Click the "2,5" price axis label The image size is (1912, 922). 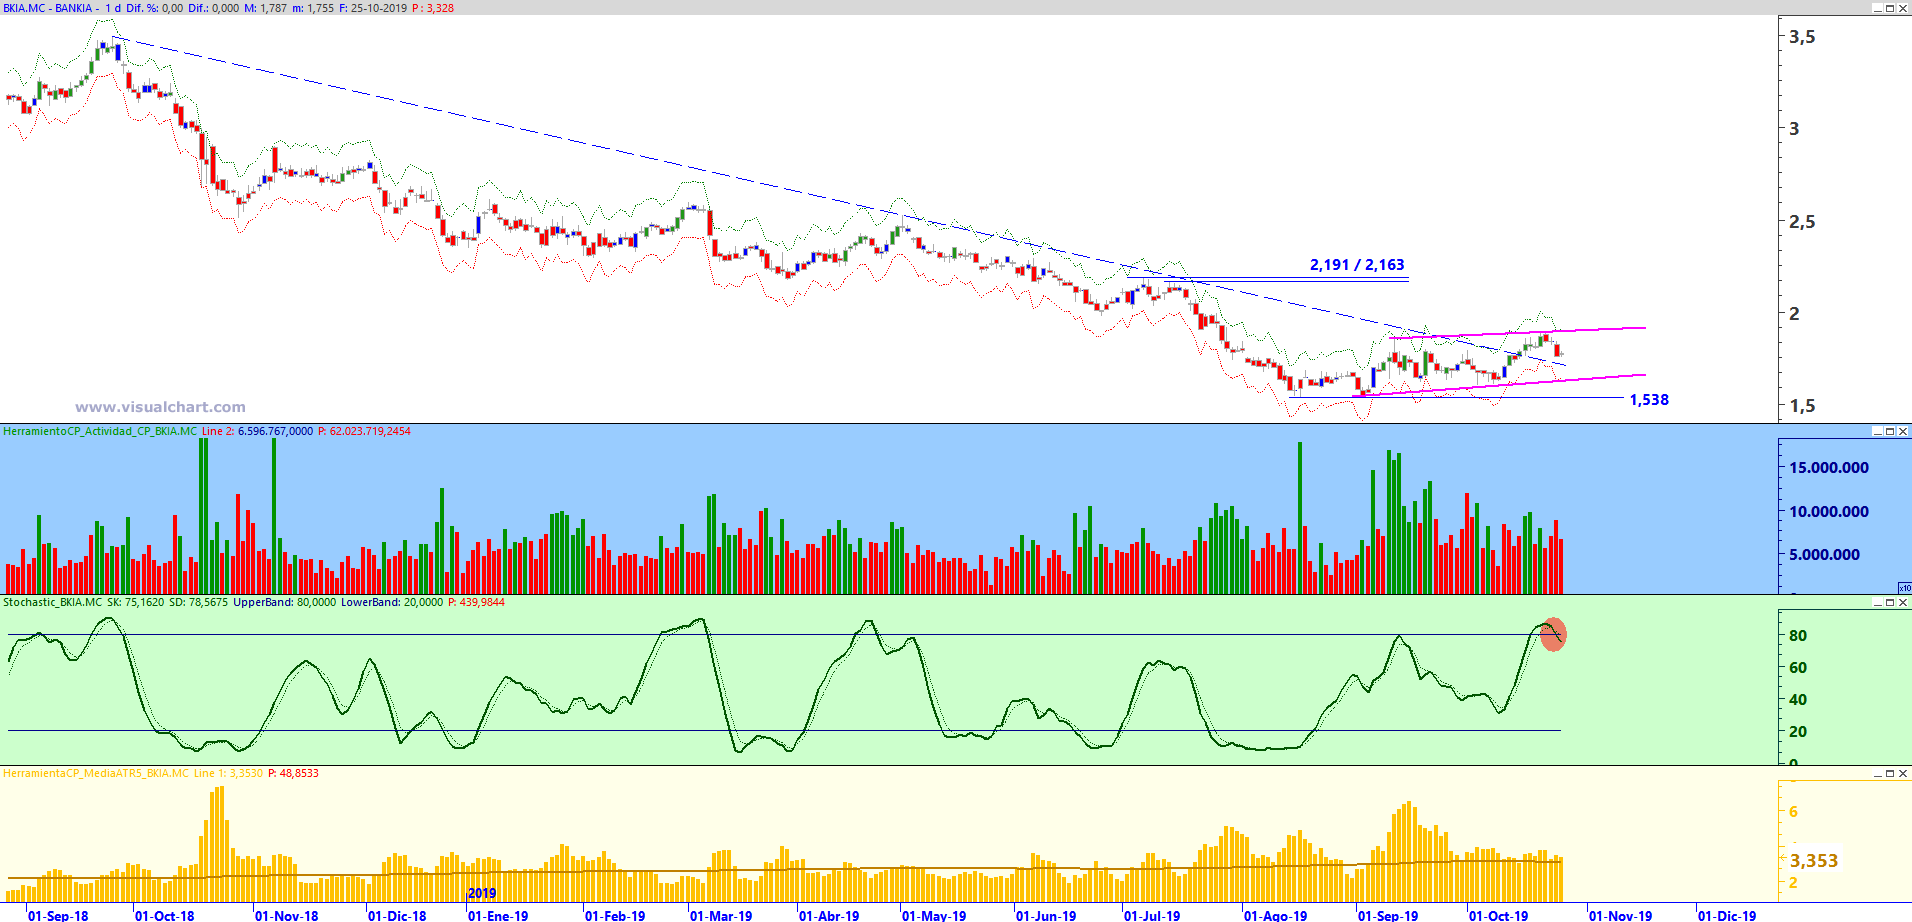coord(1802,222)
